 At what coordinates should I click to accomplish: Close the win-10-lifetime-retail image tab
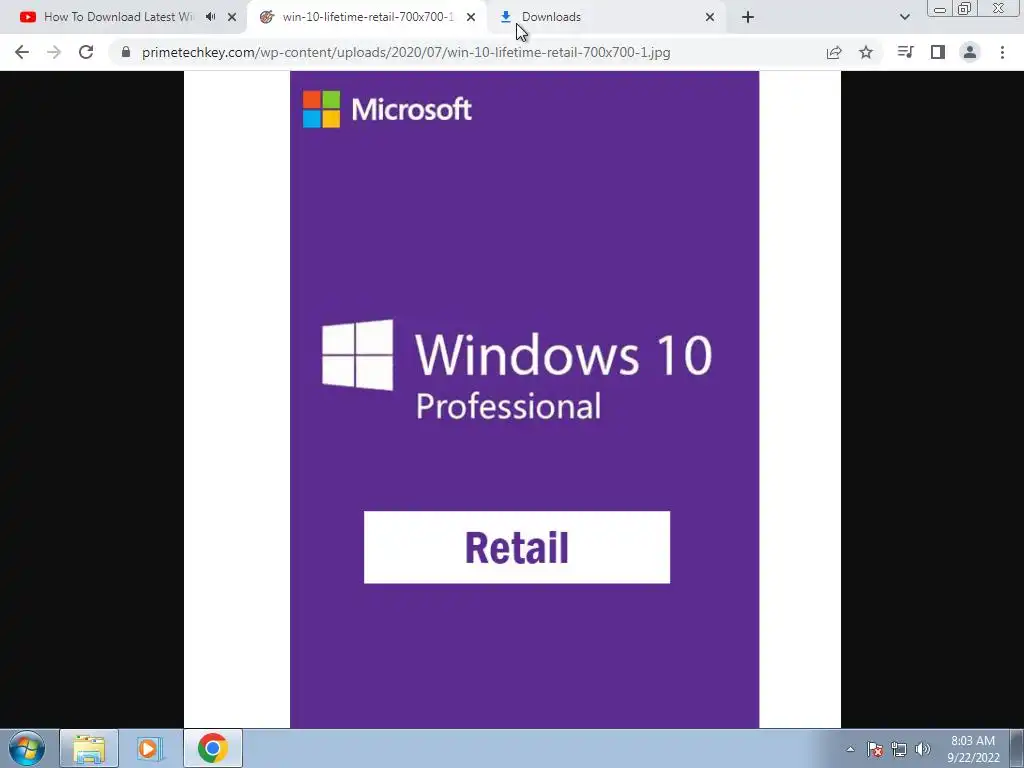(x=471, y=17)
